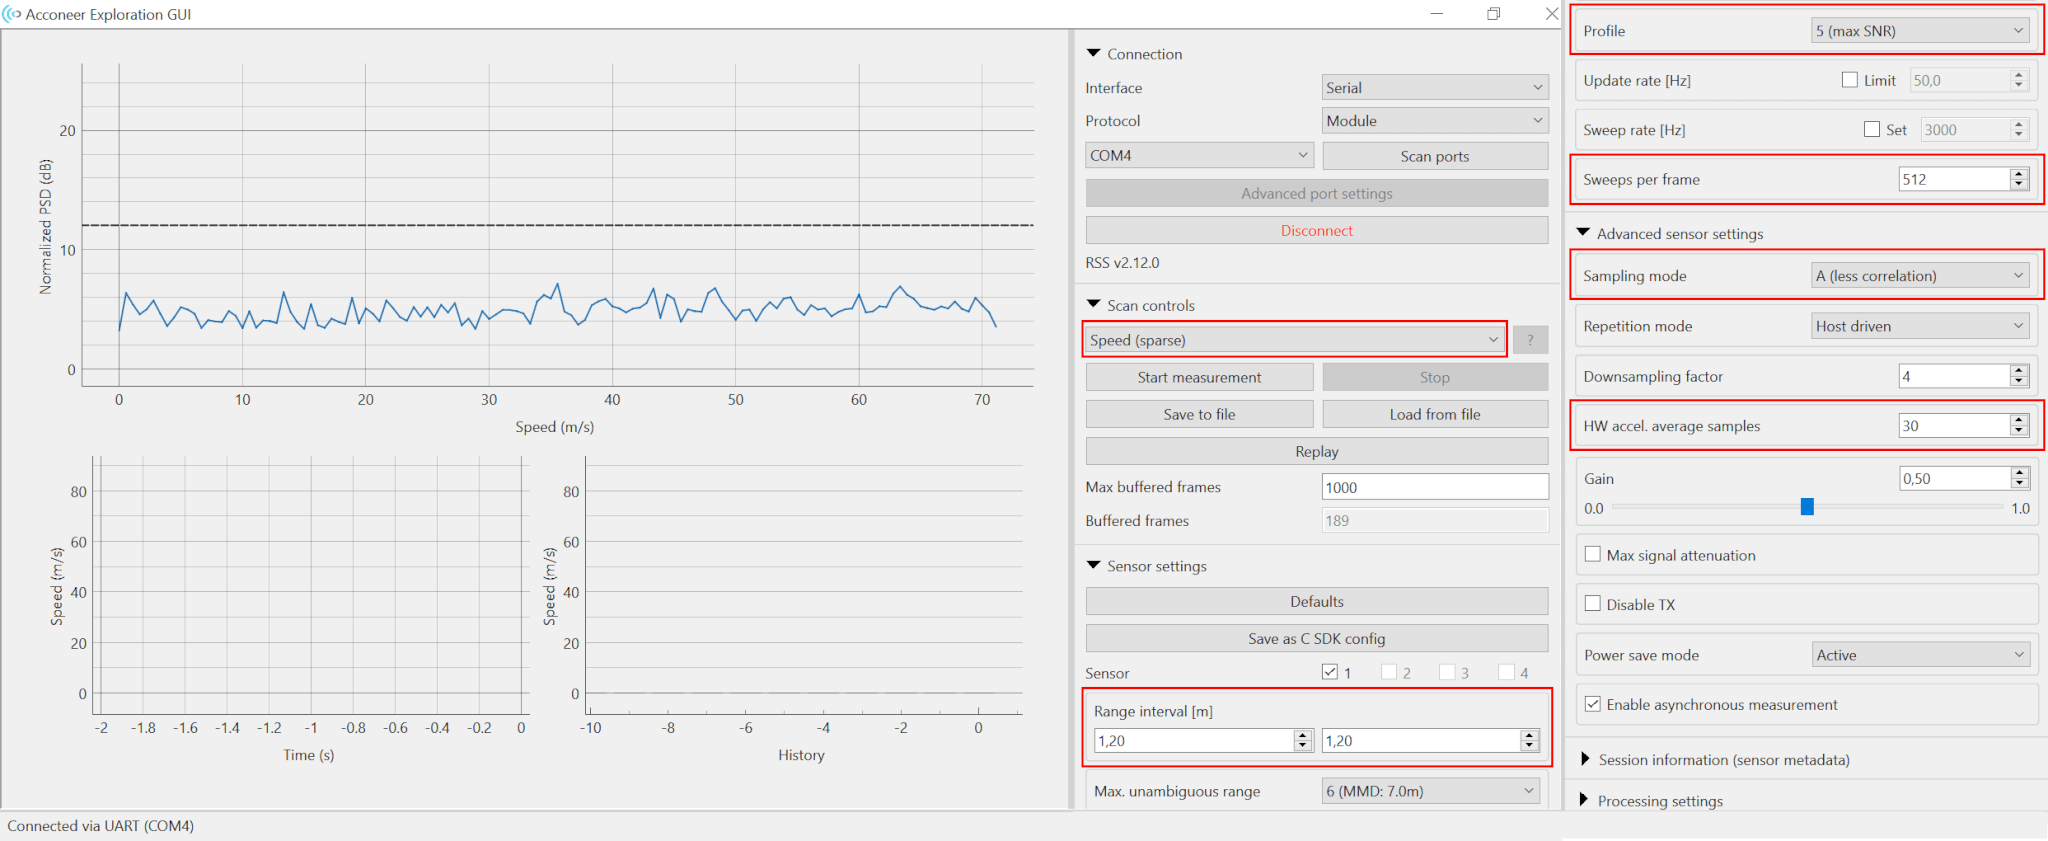
Task: Minimize the Acconeer Exploration GUI window
Action: coord(1437,13)
